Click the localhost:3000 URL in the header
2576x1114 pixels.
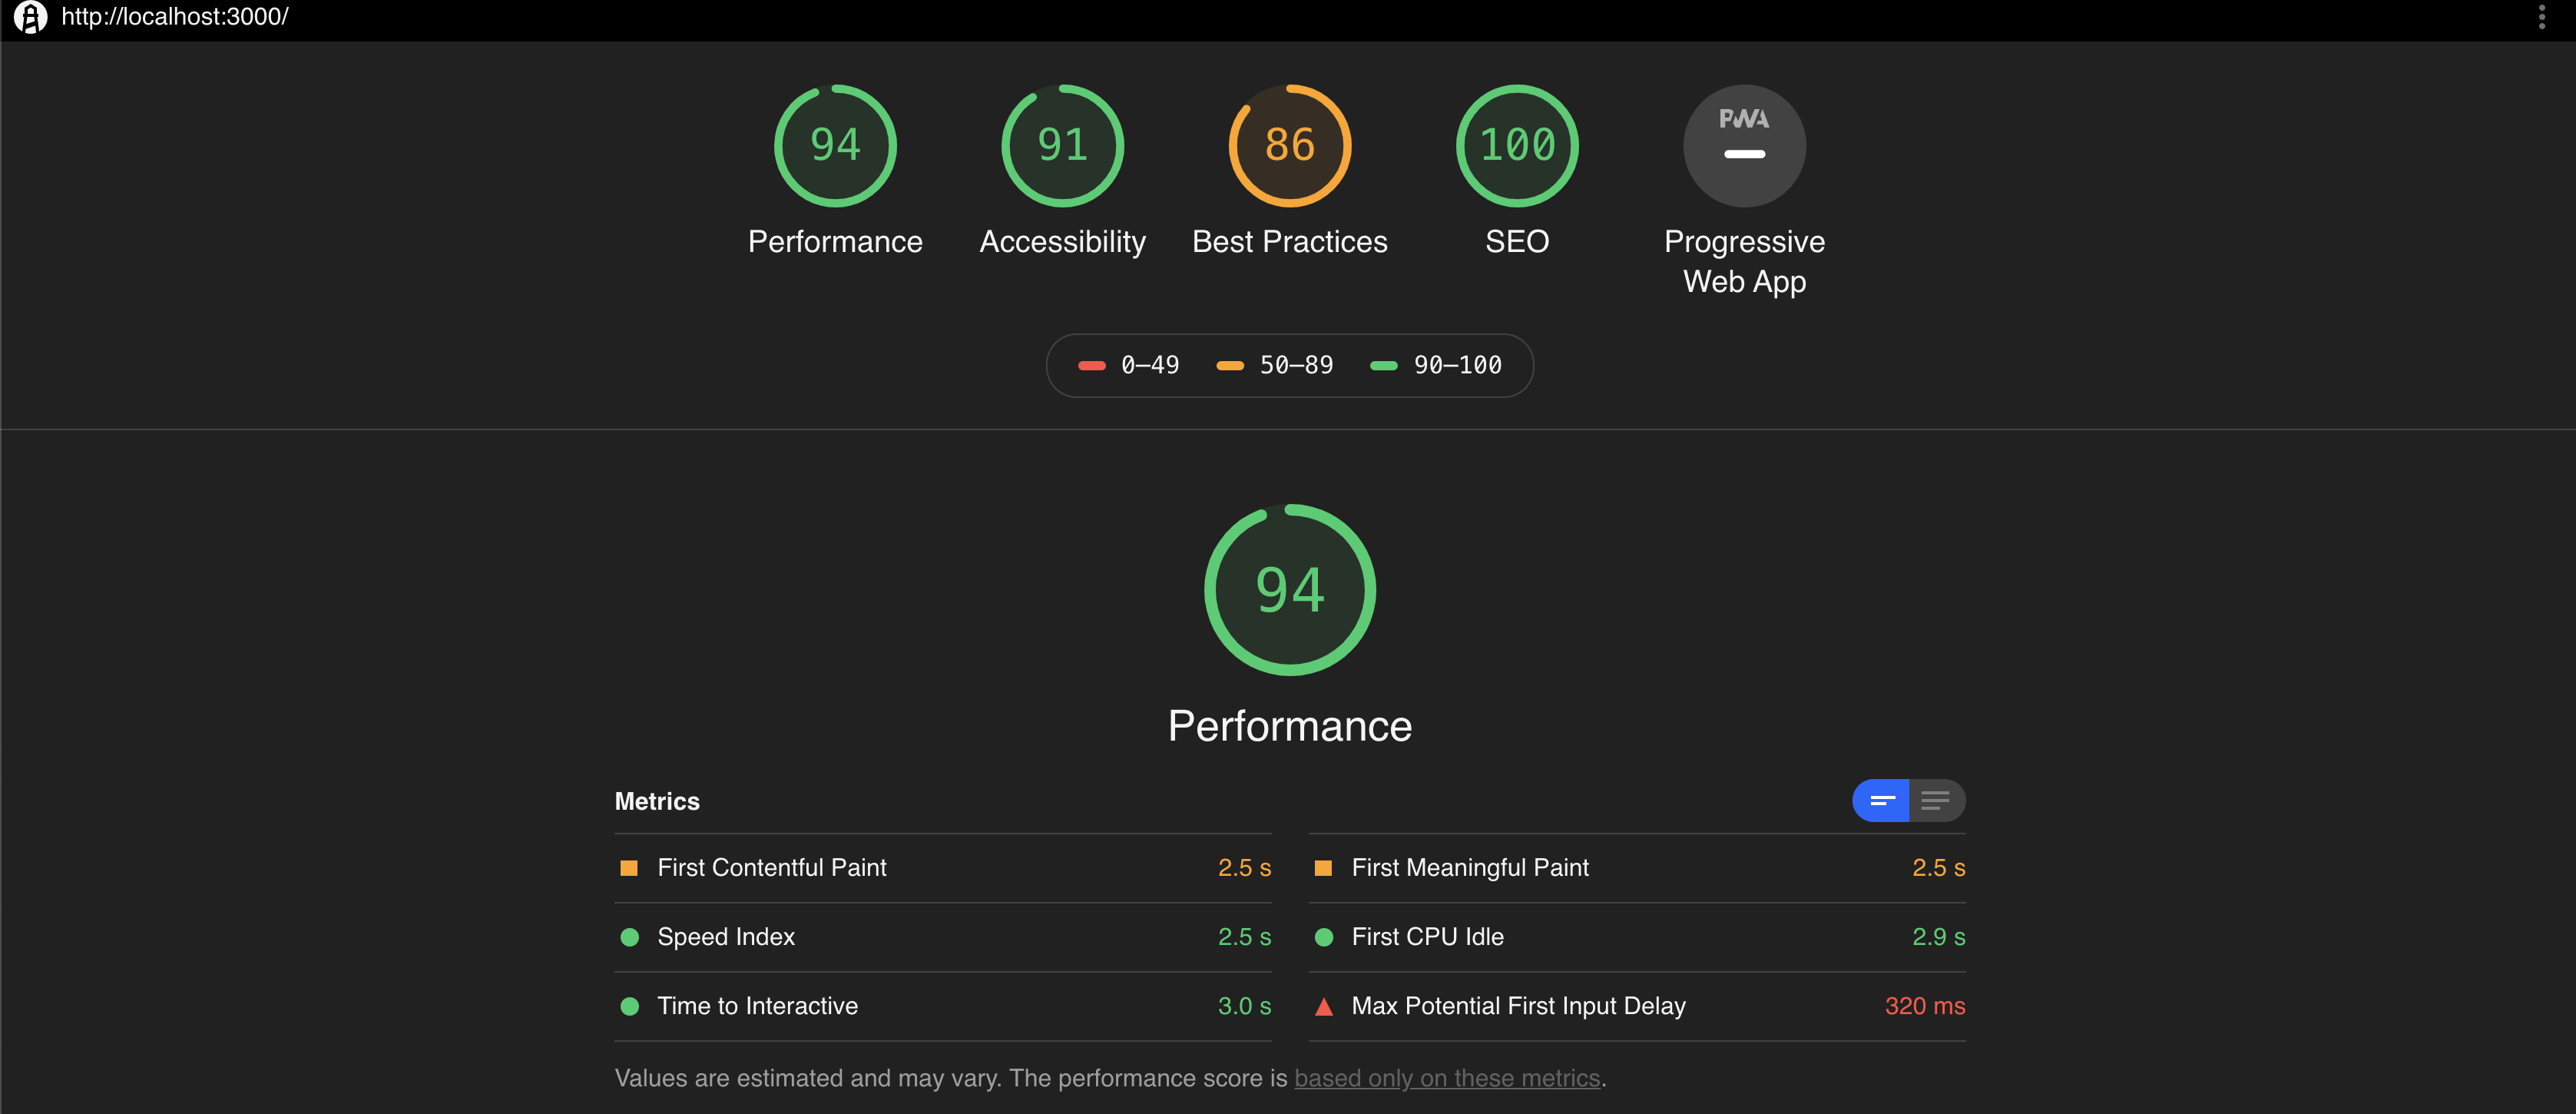click(x=177, y=16)
